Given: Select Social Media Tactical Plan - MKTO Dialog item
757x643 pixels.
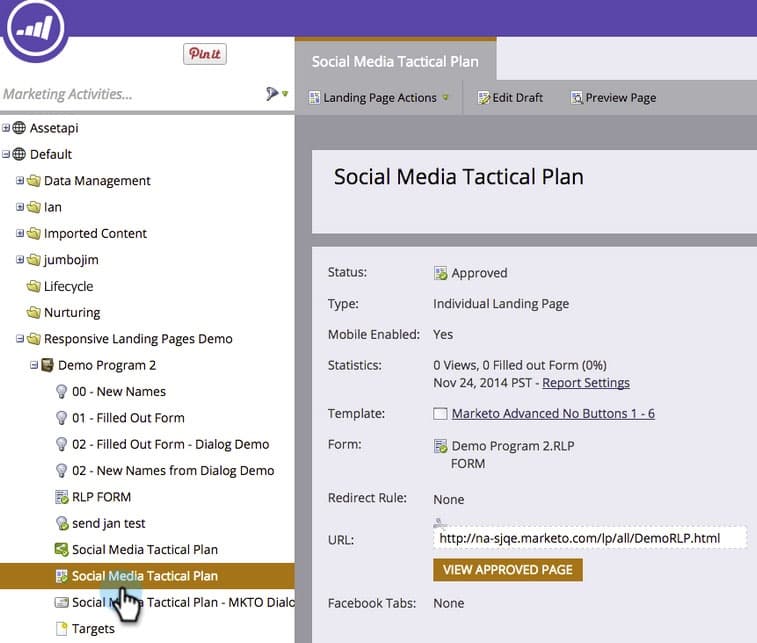Looking at the screenshot, I should coord(183,602).
